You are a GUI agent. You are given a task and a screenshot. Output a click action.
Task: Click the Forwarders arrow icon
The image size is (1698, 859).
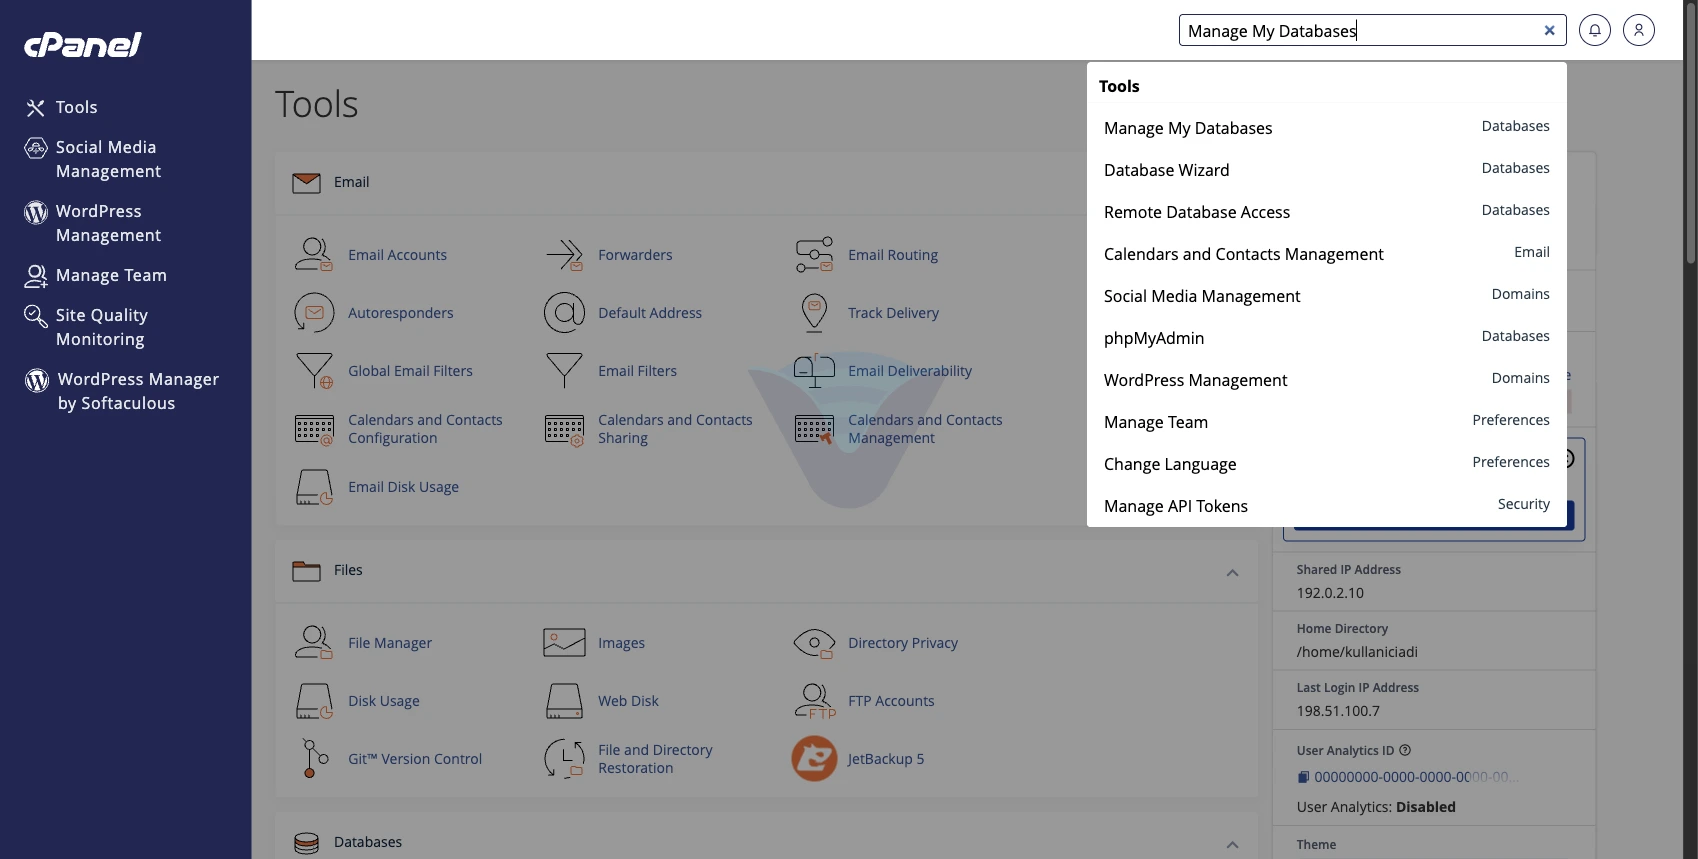(564, 255)
